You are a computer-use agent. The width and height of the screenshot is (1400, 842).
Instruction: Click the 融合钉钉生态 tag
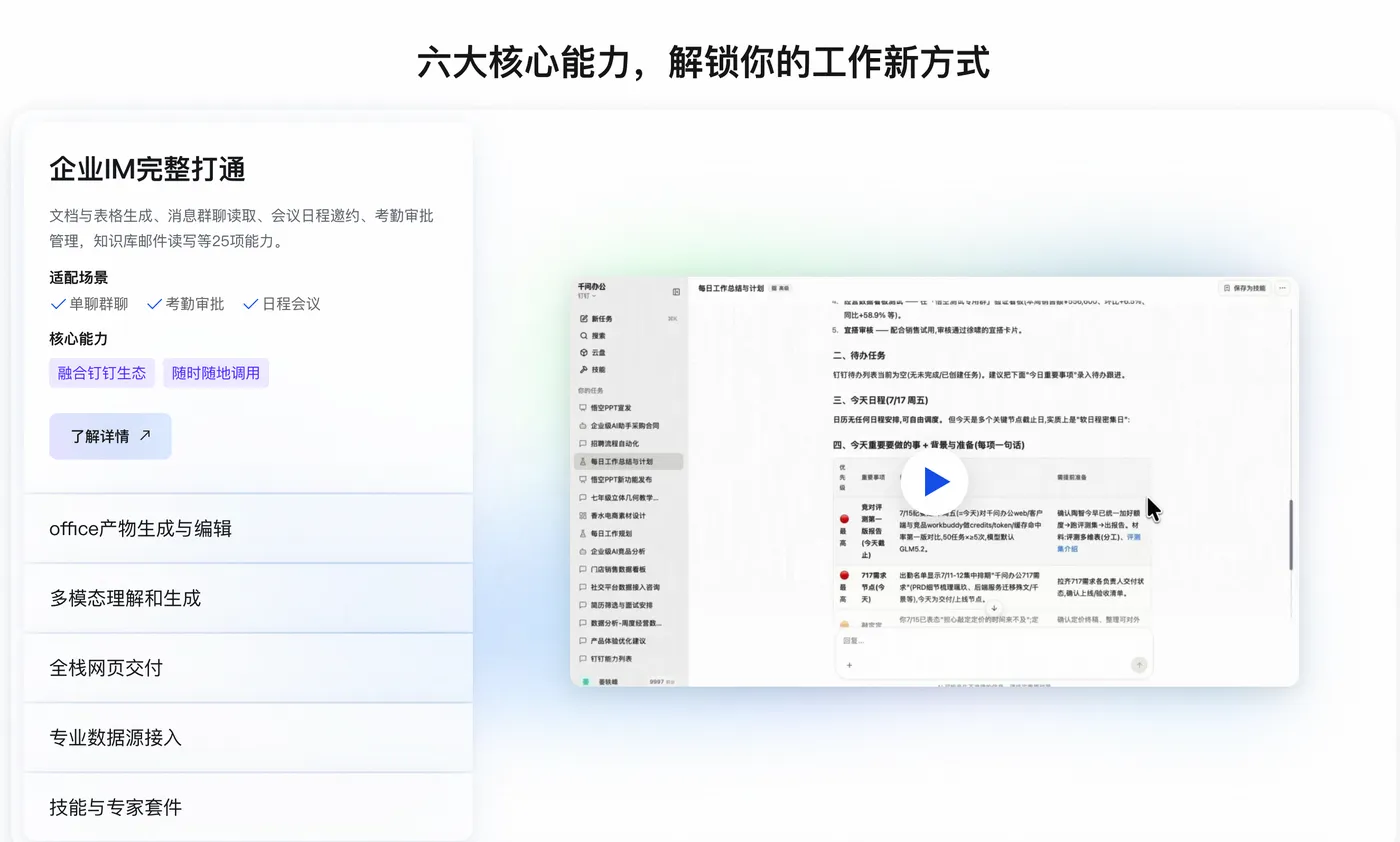pos(102,373)
